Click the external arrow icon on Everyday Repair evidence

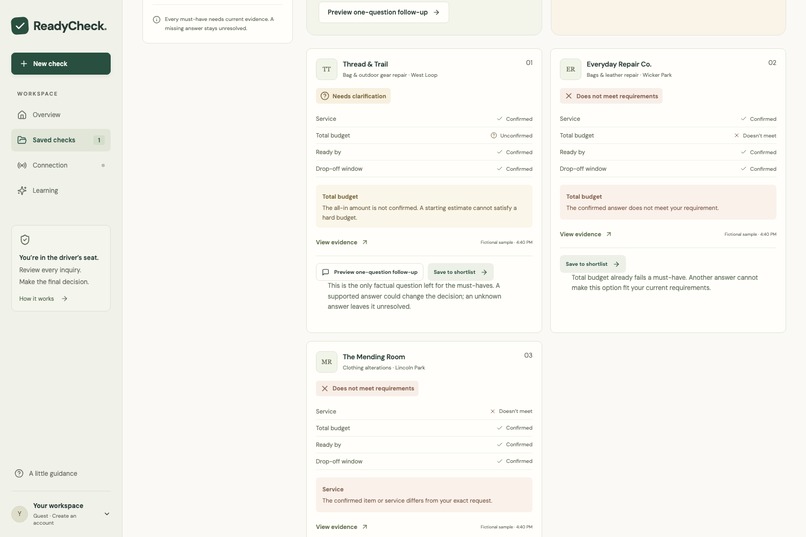click(609, 234)
